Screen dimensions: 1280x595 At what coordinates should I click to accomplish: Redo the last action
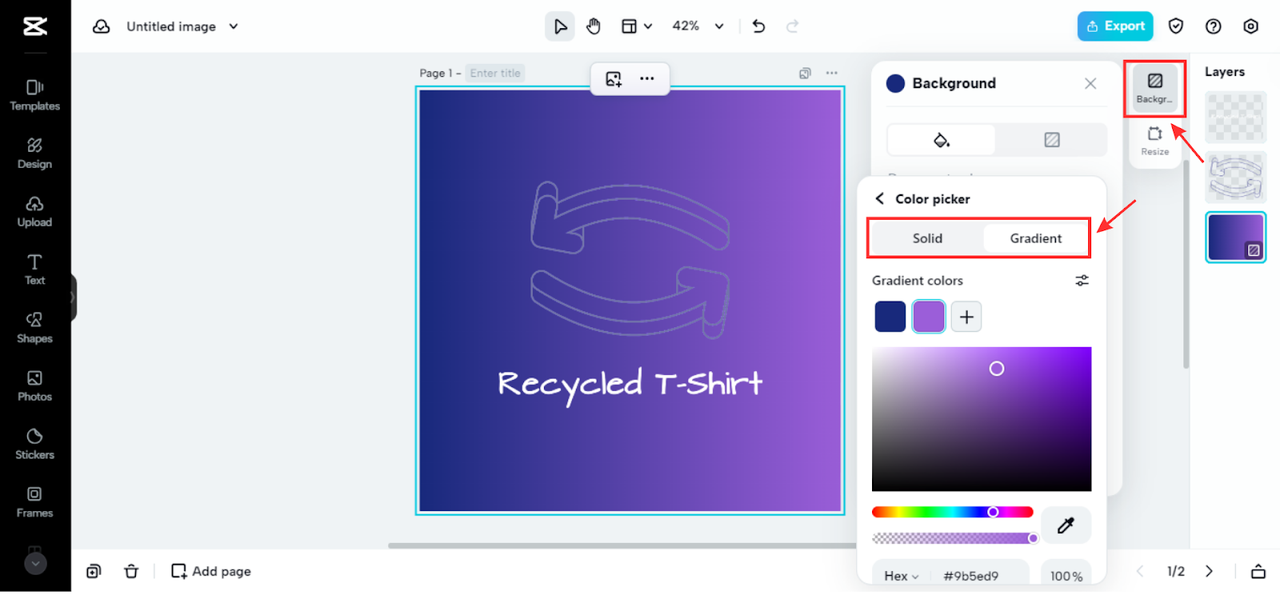[793, 26]
